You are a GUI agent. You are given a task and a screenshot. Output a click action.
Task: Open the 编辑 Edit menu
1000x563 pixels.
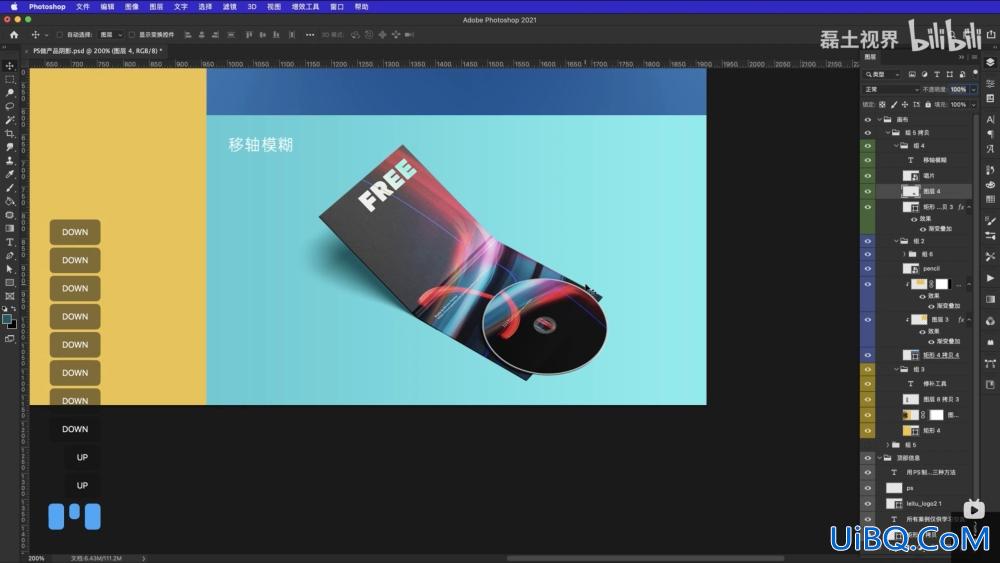[x=107, y=6]
